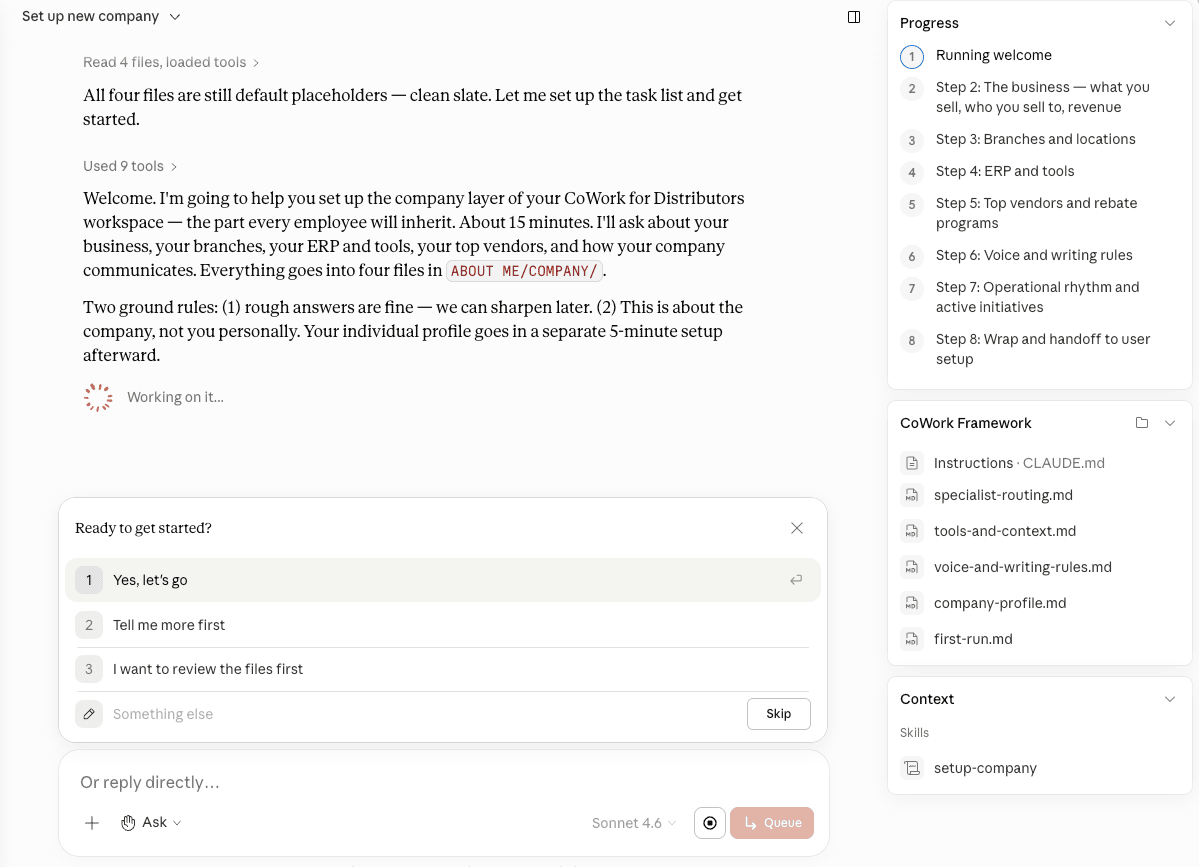1199x867 pixels.
Task: Click the stop recording circle button
Action: click(710, 823)
